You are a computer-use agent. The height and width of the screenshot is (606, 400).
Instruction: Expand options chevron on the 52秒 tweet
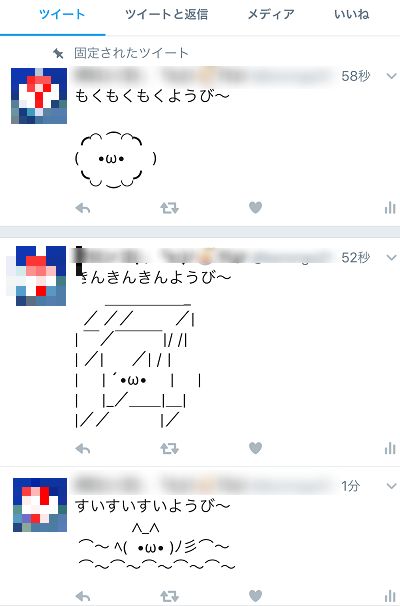point(391,257)
